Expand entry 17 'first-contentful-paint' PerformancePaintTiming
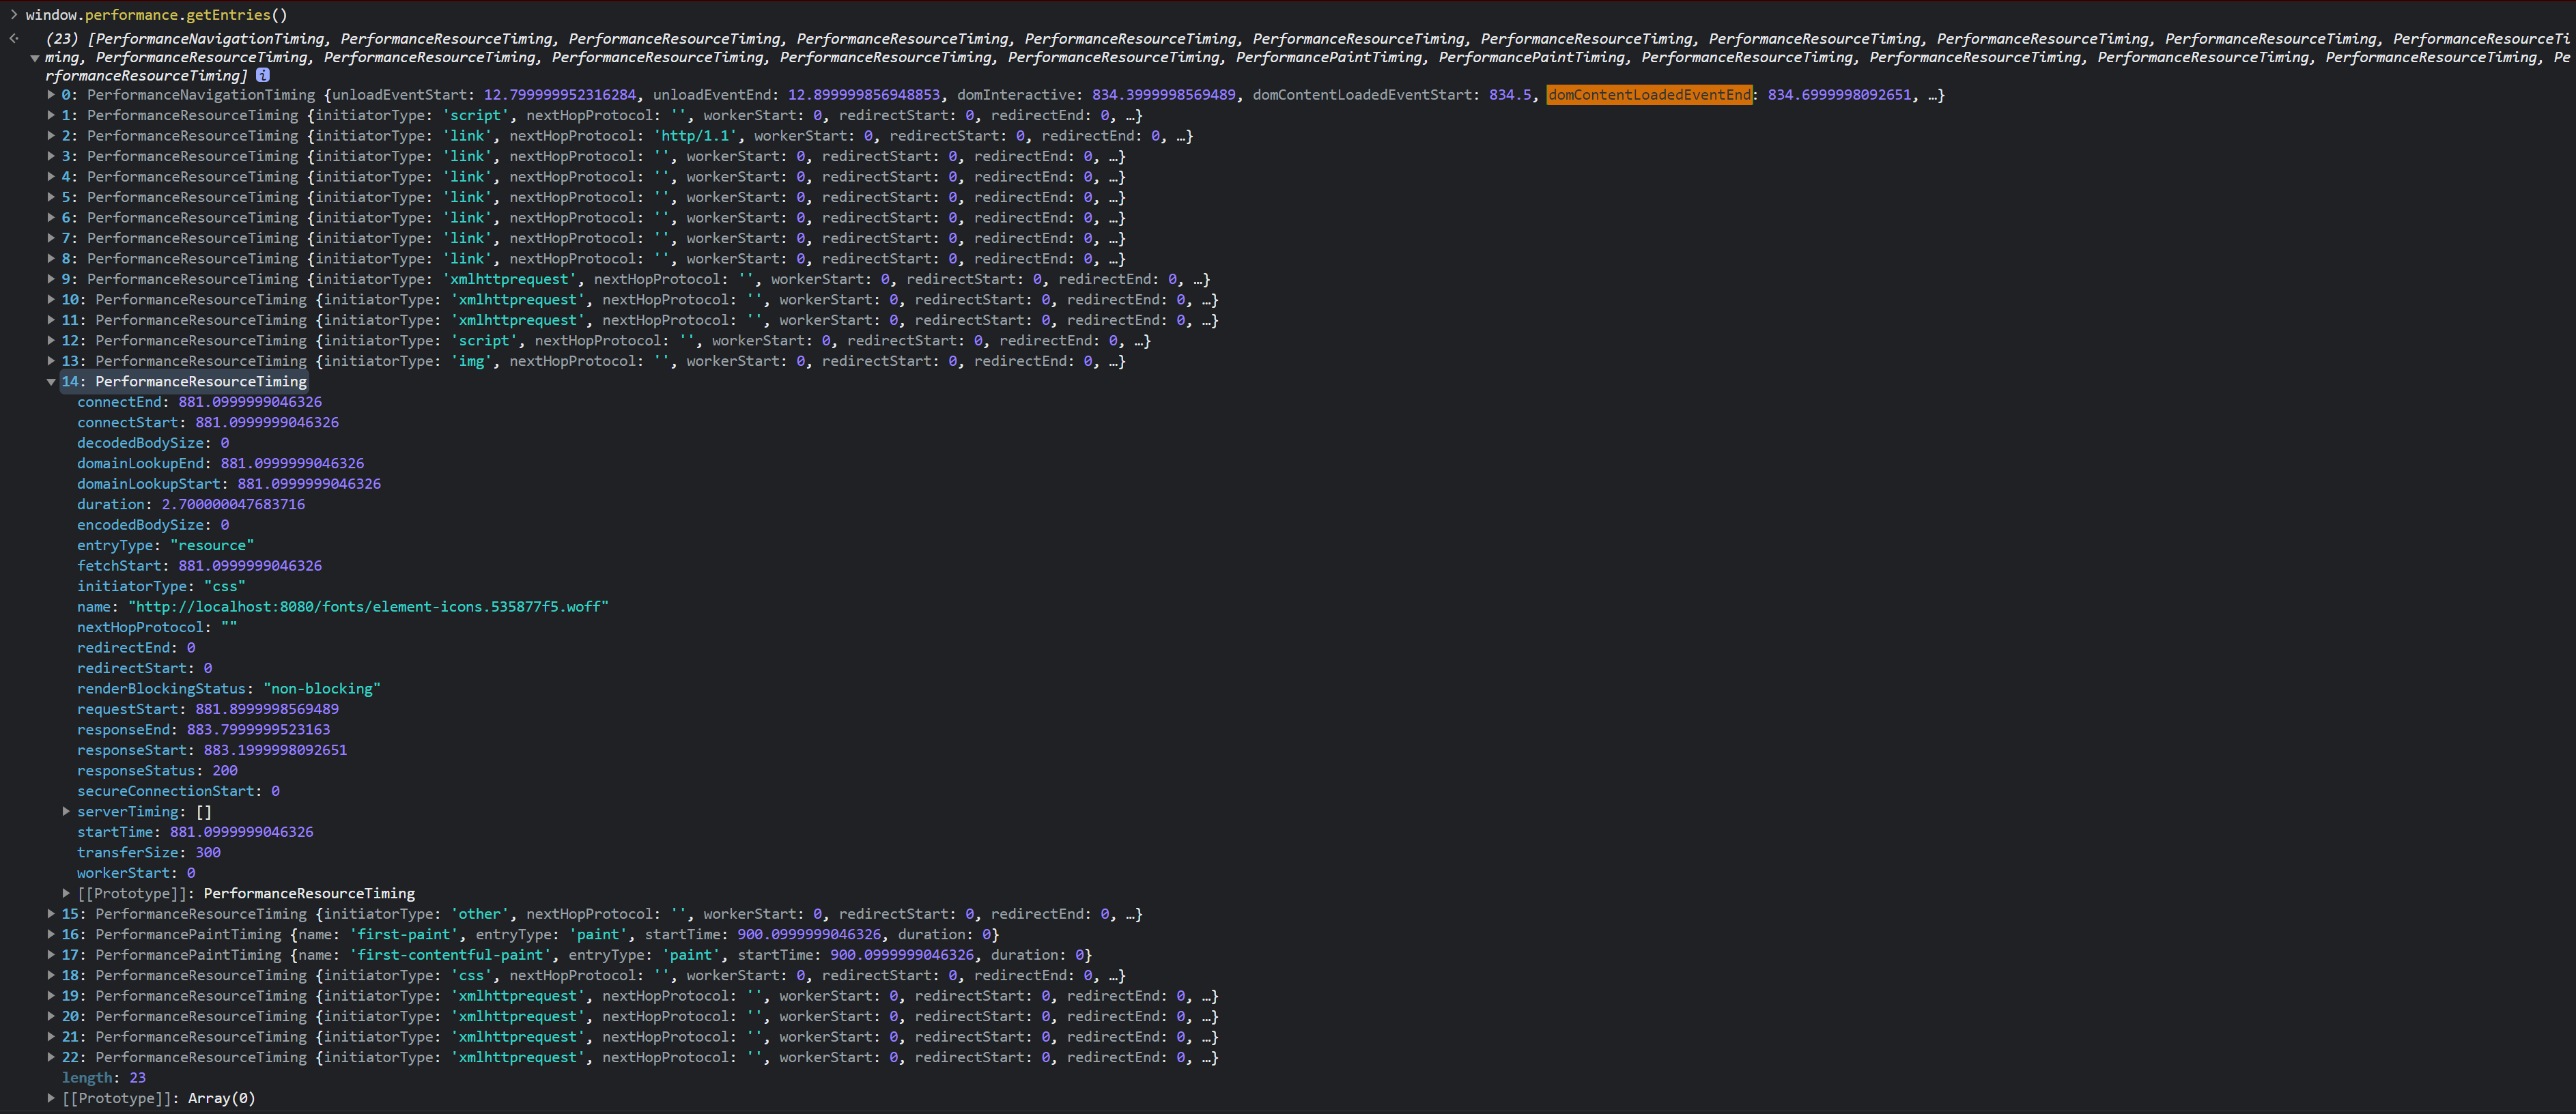Screen dimensions: 2576x1114 point(51,955)
